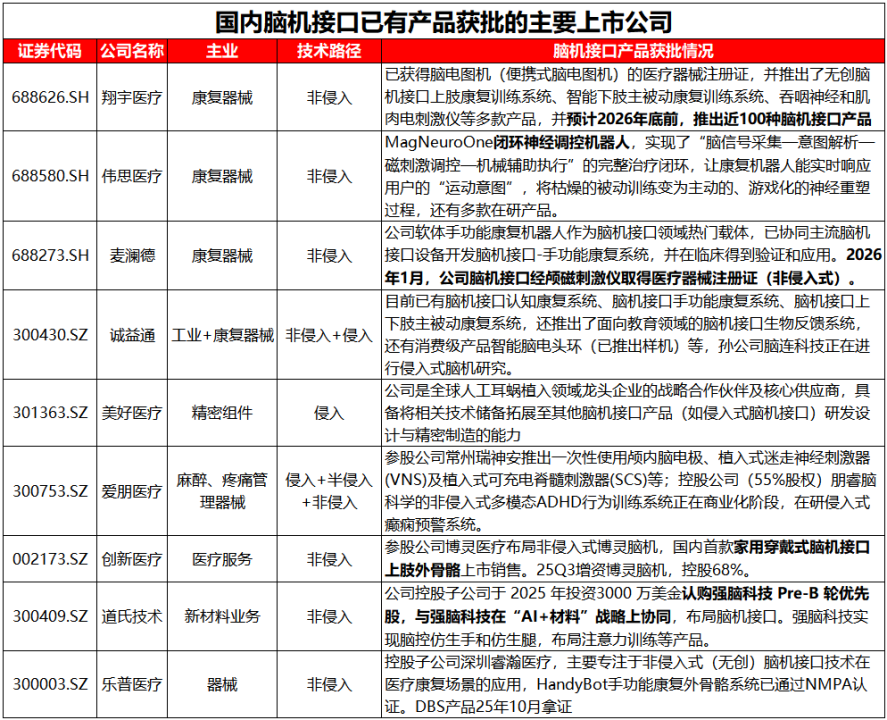Click the 美好医疗 company name cell
Image resolution: width=887 pixels, height=720 pixels.
coord(131,412)
